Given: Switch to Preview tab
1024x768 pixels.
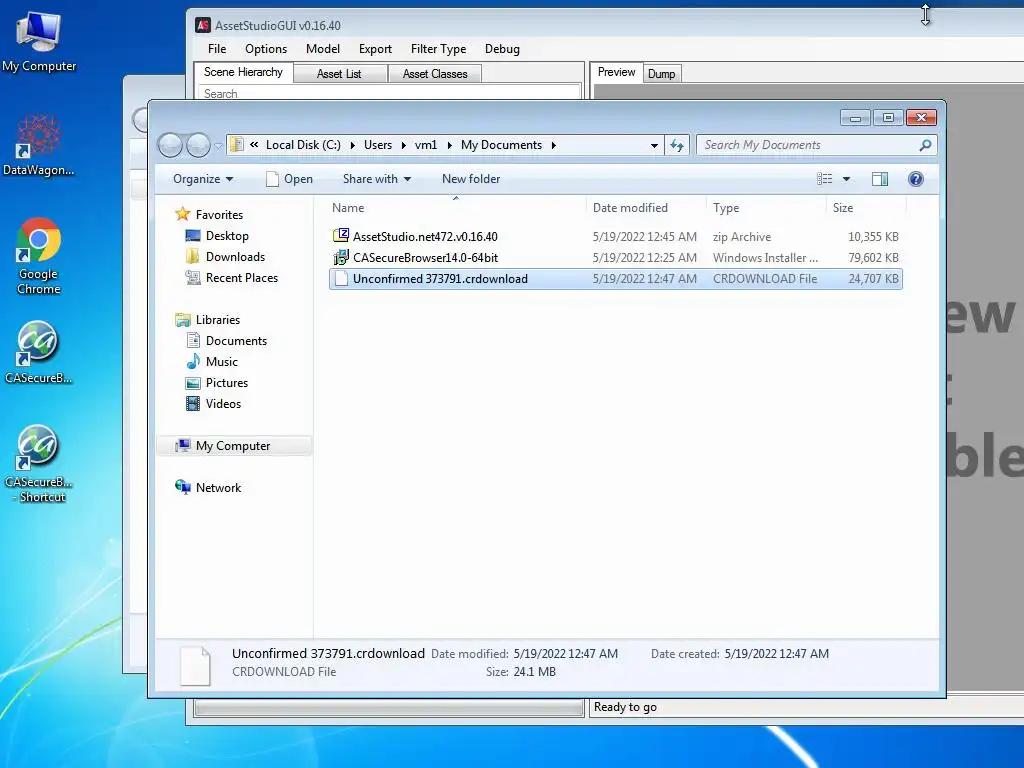Looking at the screenshot, I should pos(616,72).
